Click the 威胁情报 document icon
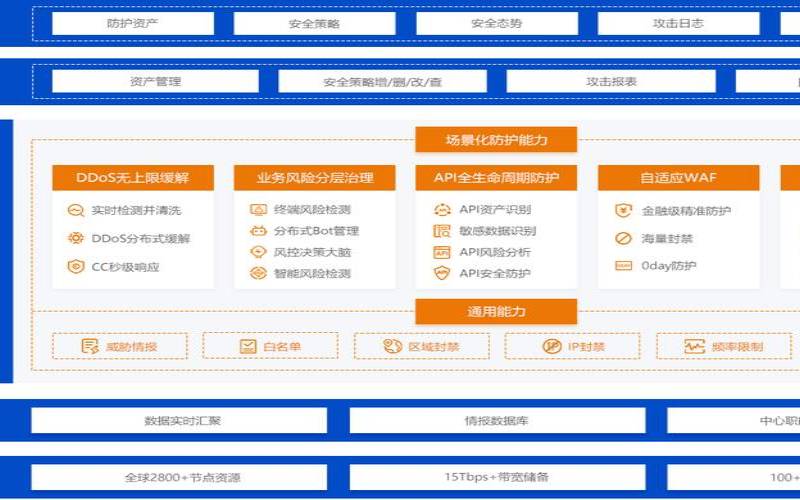 [90, 346]
